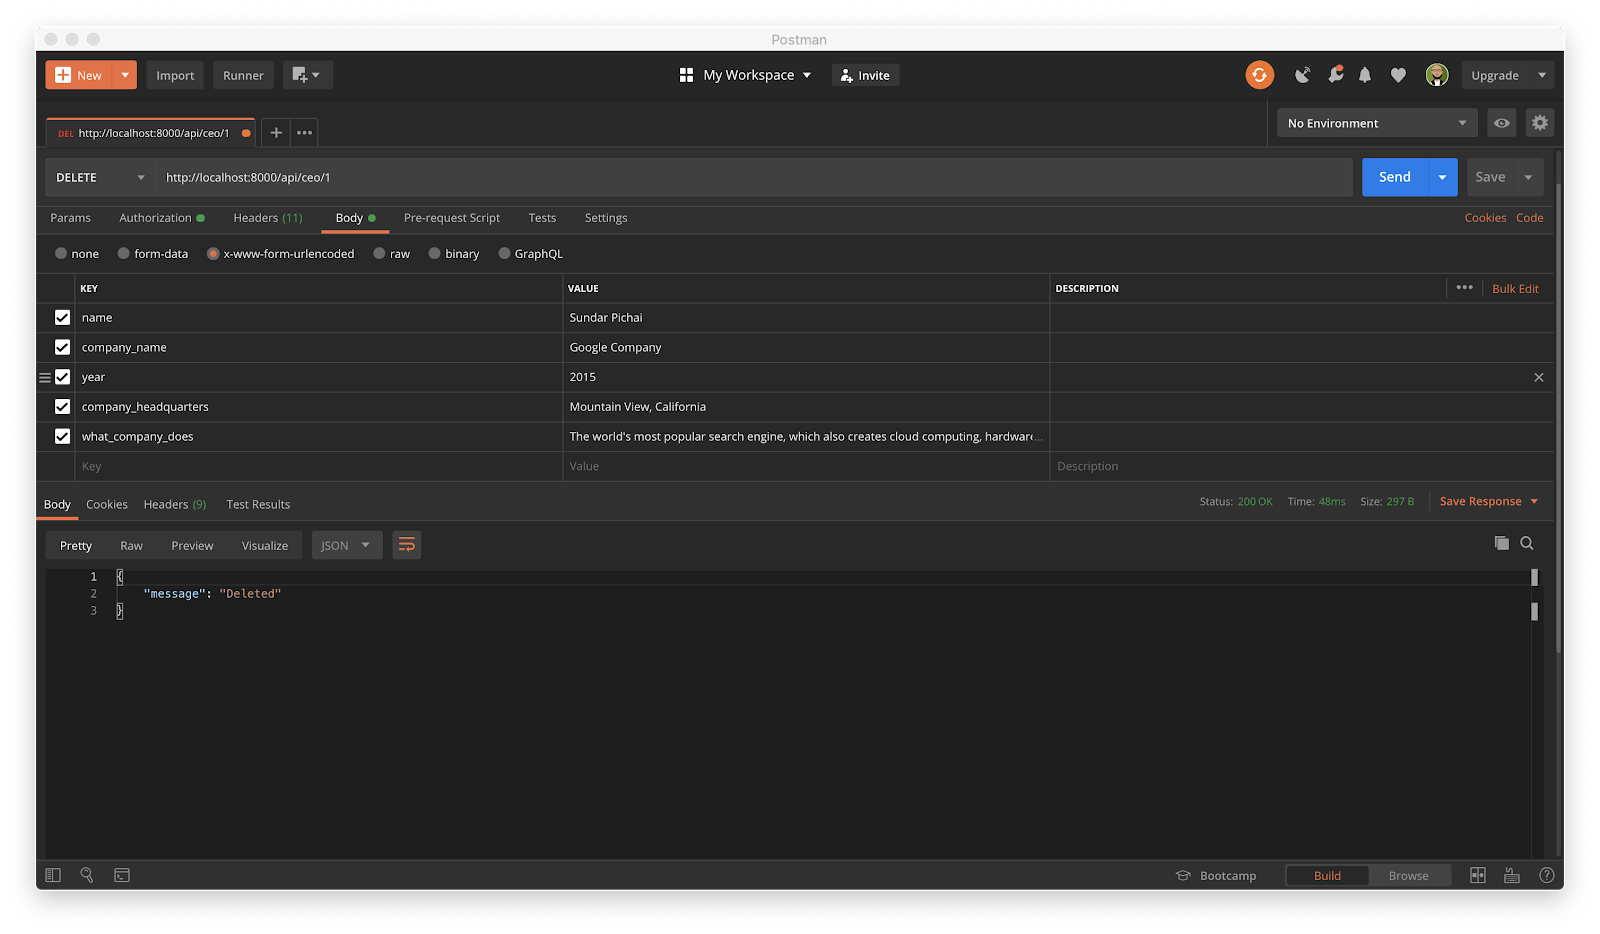Uncheck the what_company_does checkbox
This screenshot has height=934, width=1600.
click(x=62, y=436)
